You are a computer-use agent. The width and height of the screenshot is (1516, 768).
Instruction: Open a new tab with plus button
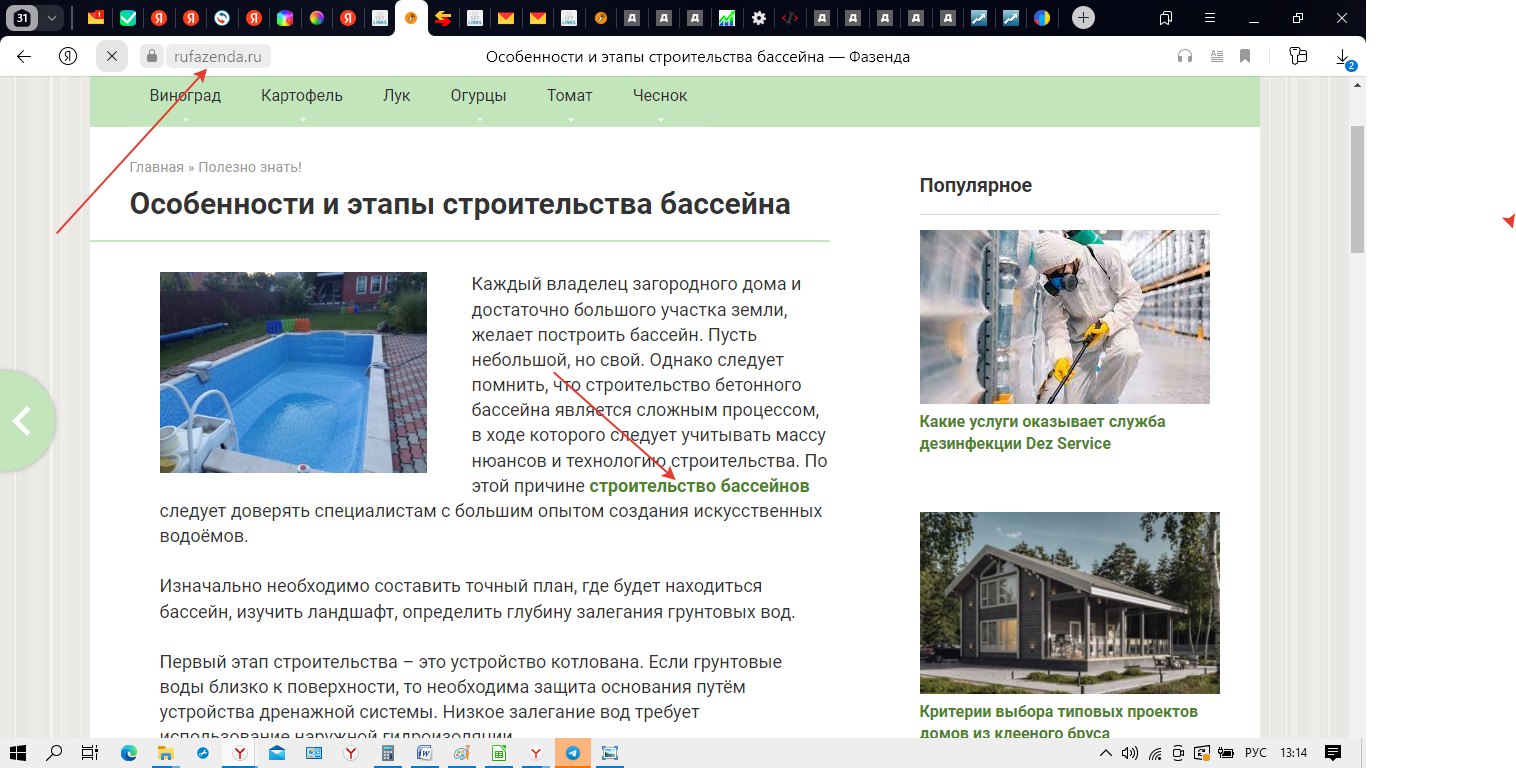[x=1083, y=18]
